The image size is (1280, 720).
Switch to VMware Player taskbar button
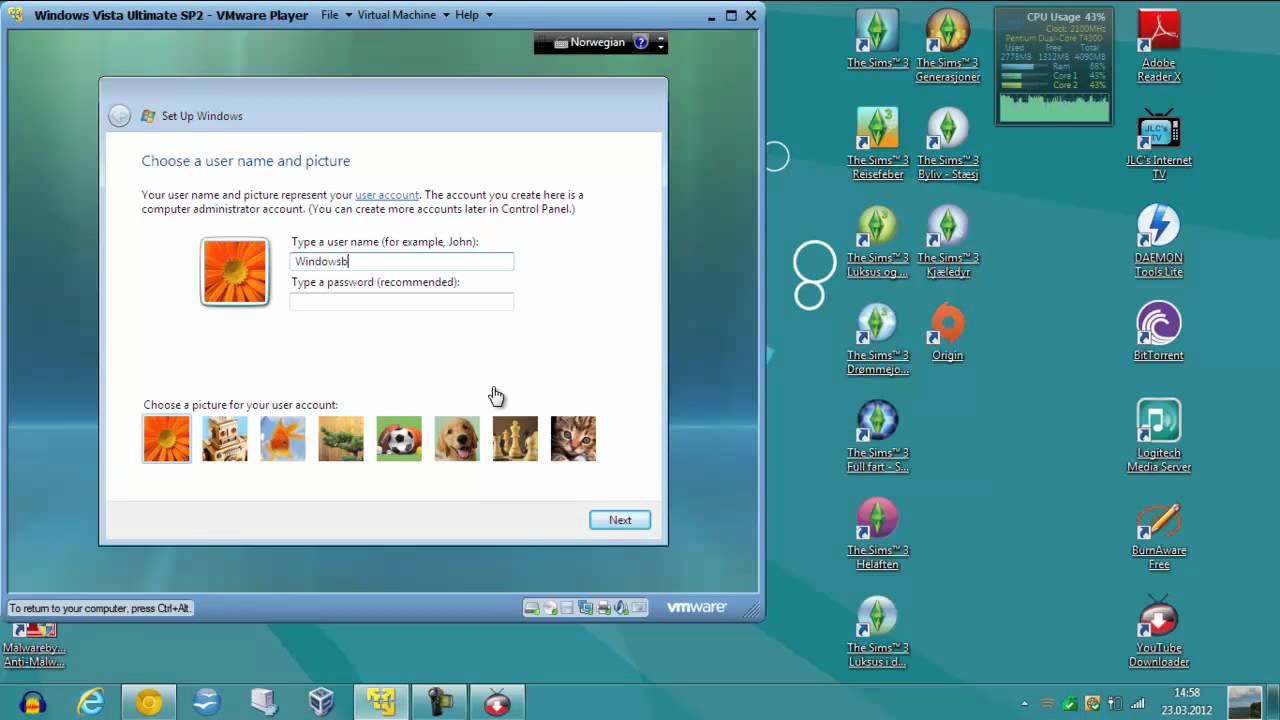380,702
